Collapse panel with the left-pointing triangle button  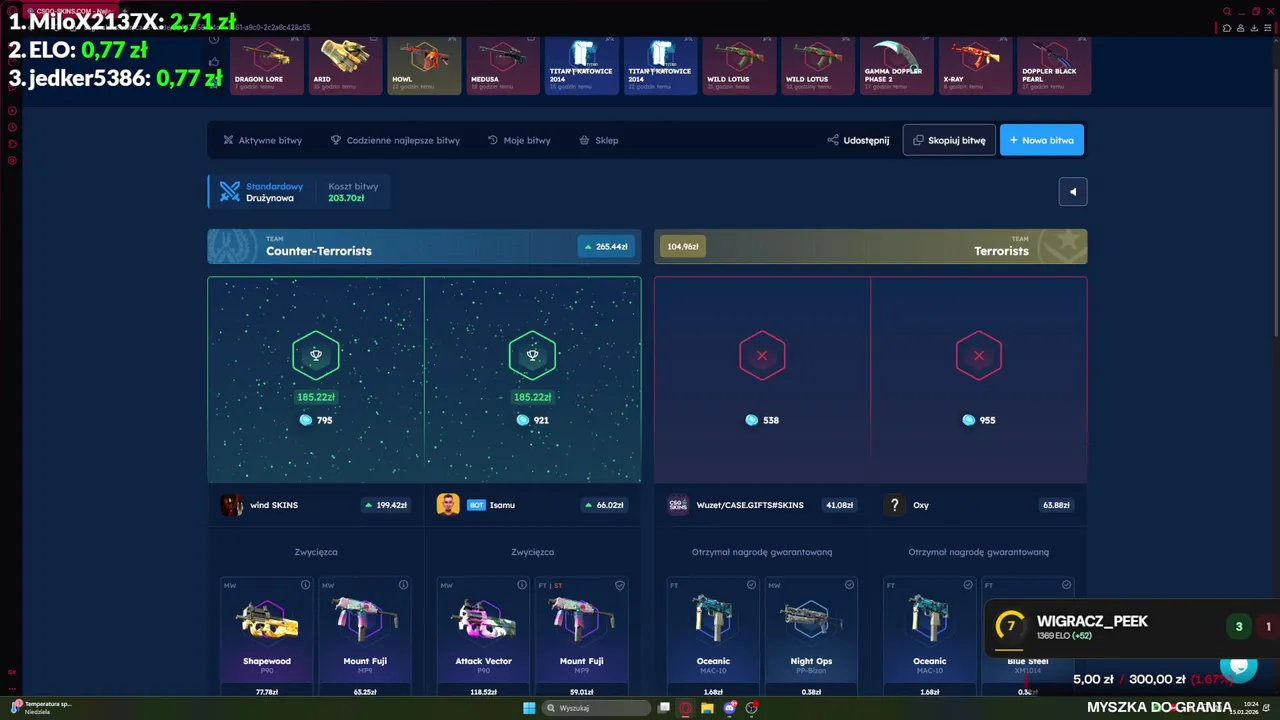(x=1073, y=192)
